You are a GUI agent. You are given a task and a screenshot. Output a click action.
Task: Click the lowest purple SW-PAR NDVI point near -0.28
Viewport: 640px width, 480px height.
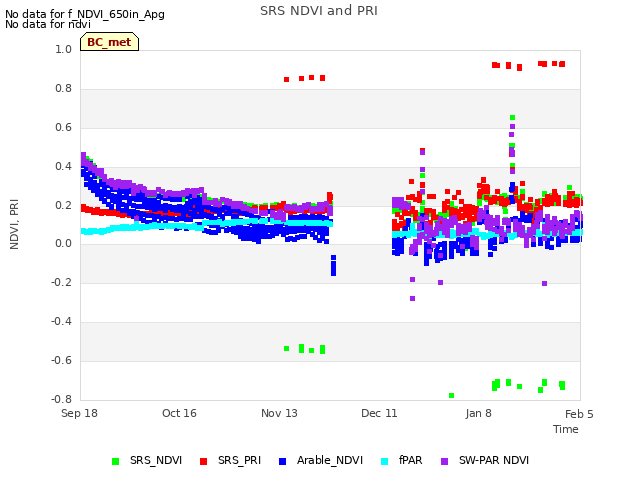412,299
